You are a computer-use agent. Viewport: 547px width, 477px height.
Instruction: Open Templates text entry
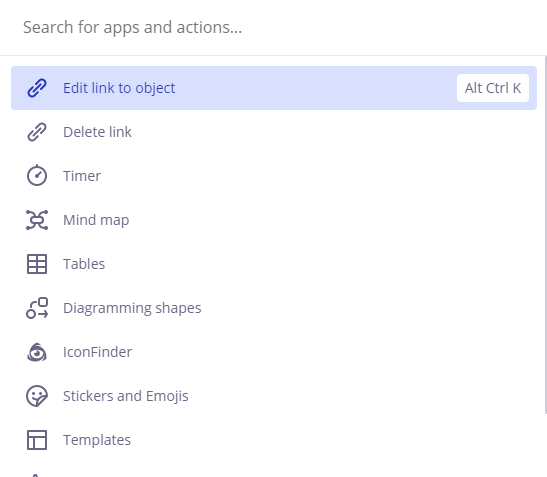click(97, 440)
